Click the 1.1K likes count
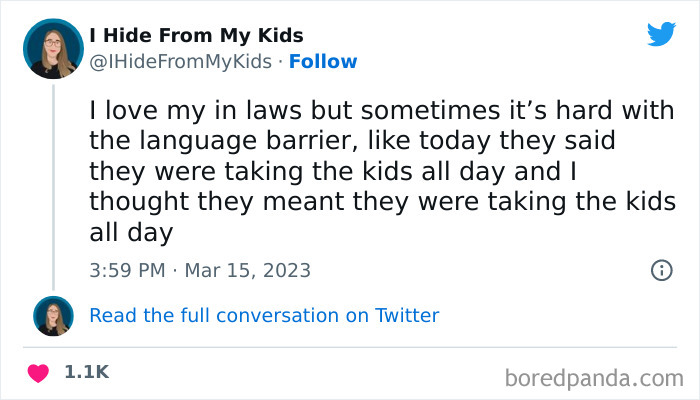This screenshot has width=700, height=400. coord(86,372)
